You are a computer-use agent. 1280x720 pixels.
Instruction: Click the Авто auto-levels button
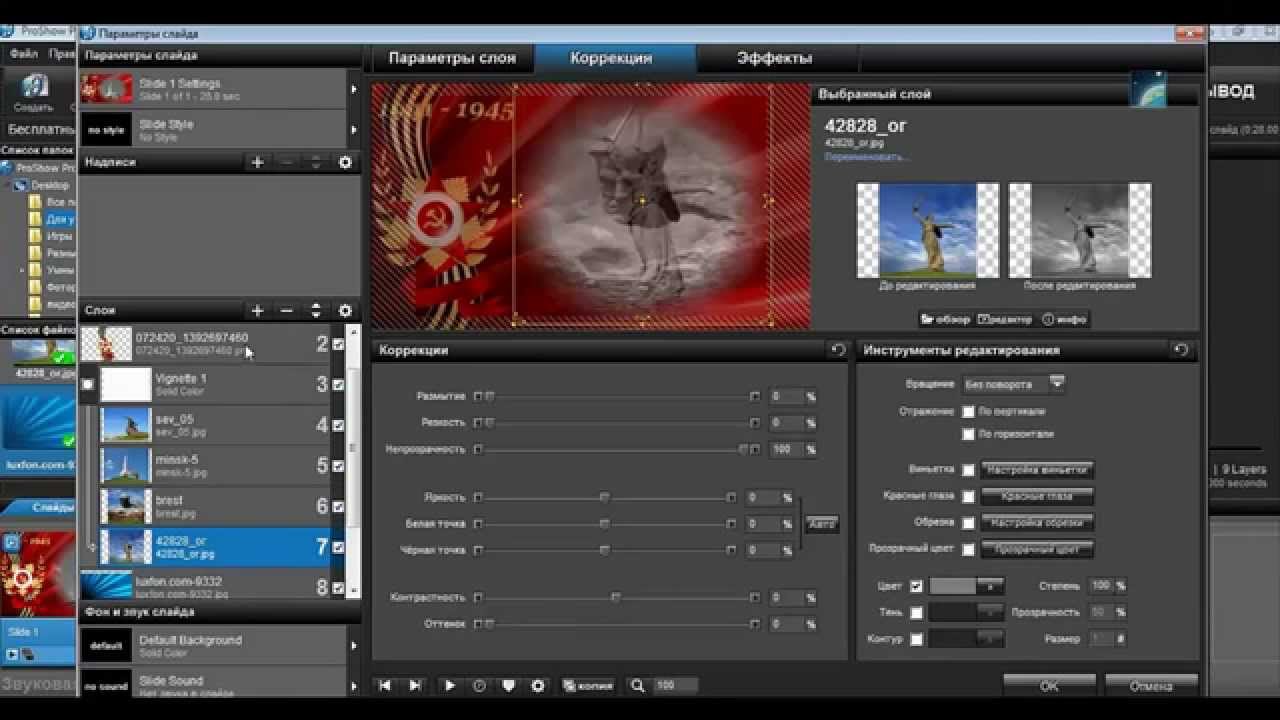coord(822,524)
